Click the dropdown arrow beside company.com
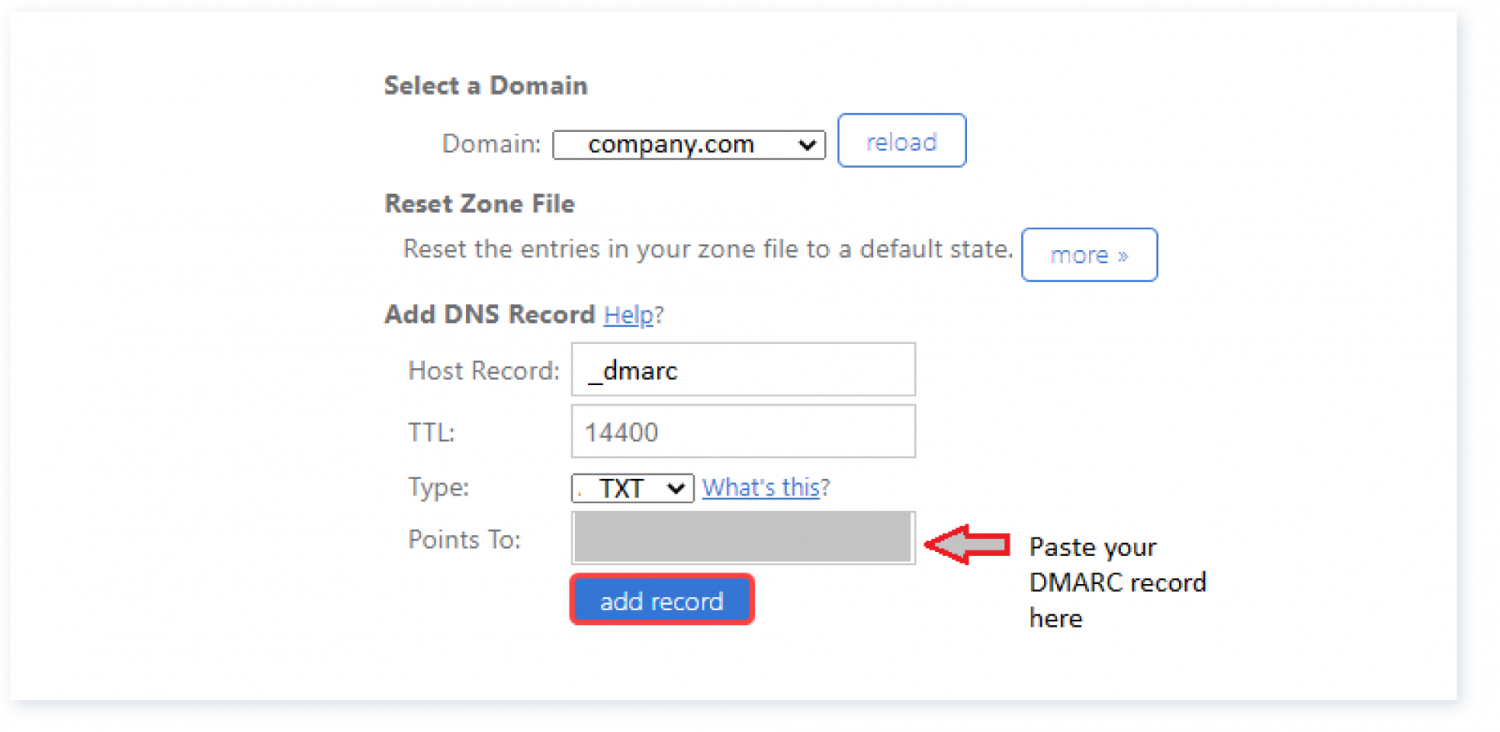Viewport: 1500px width, 732px height. [x=808, y=144]
